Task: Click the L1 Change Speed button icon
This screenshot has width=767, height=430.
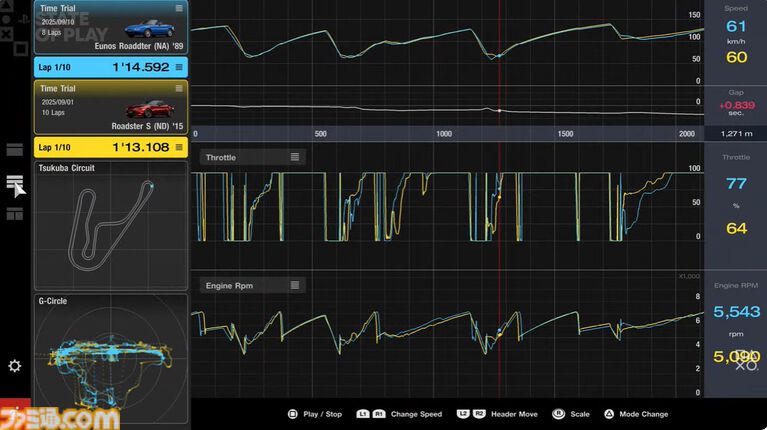Action: click(362, 414)
